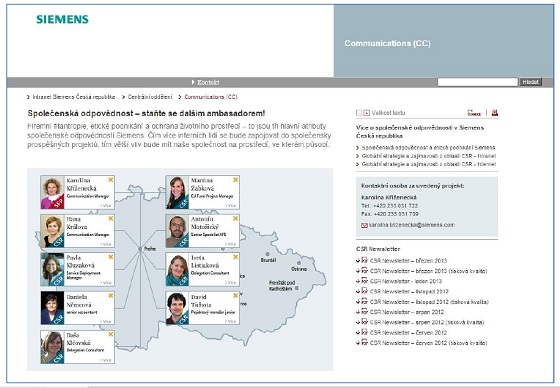Close Daša Klčovská card
The image size is (560, 388).
pyautogui.click(x=111, y=334)
